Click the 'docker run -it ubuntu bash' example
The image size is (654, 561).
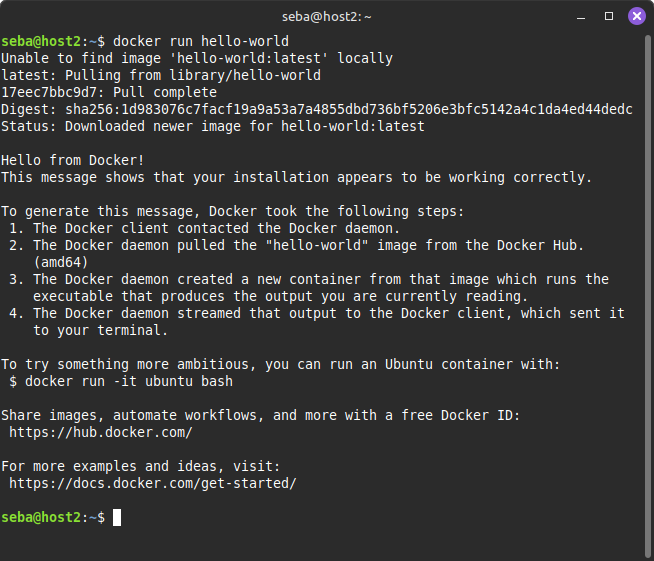pyautogui.click(x=129, y=381)
